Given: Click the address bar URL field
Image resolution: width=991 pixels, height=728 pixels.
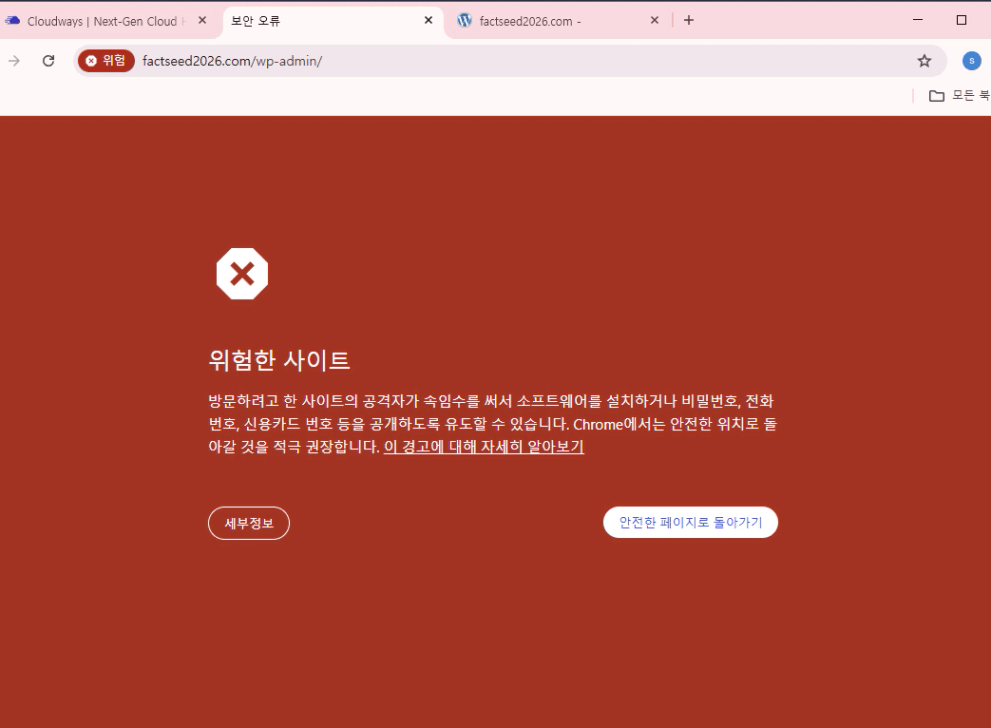Looking at the screenshot, I should pyautogui.click(x=511, y=61).
